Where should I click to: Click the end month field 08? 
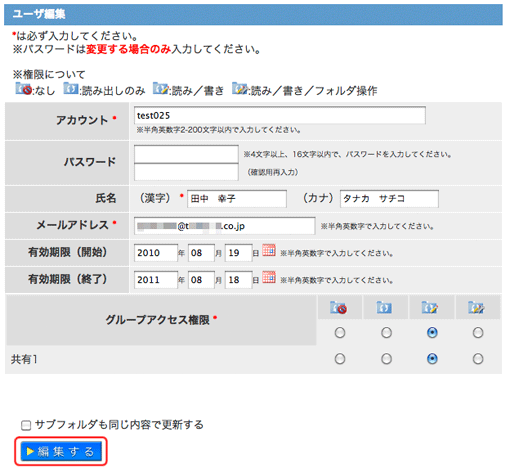(201, 280)
